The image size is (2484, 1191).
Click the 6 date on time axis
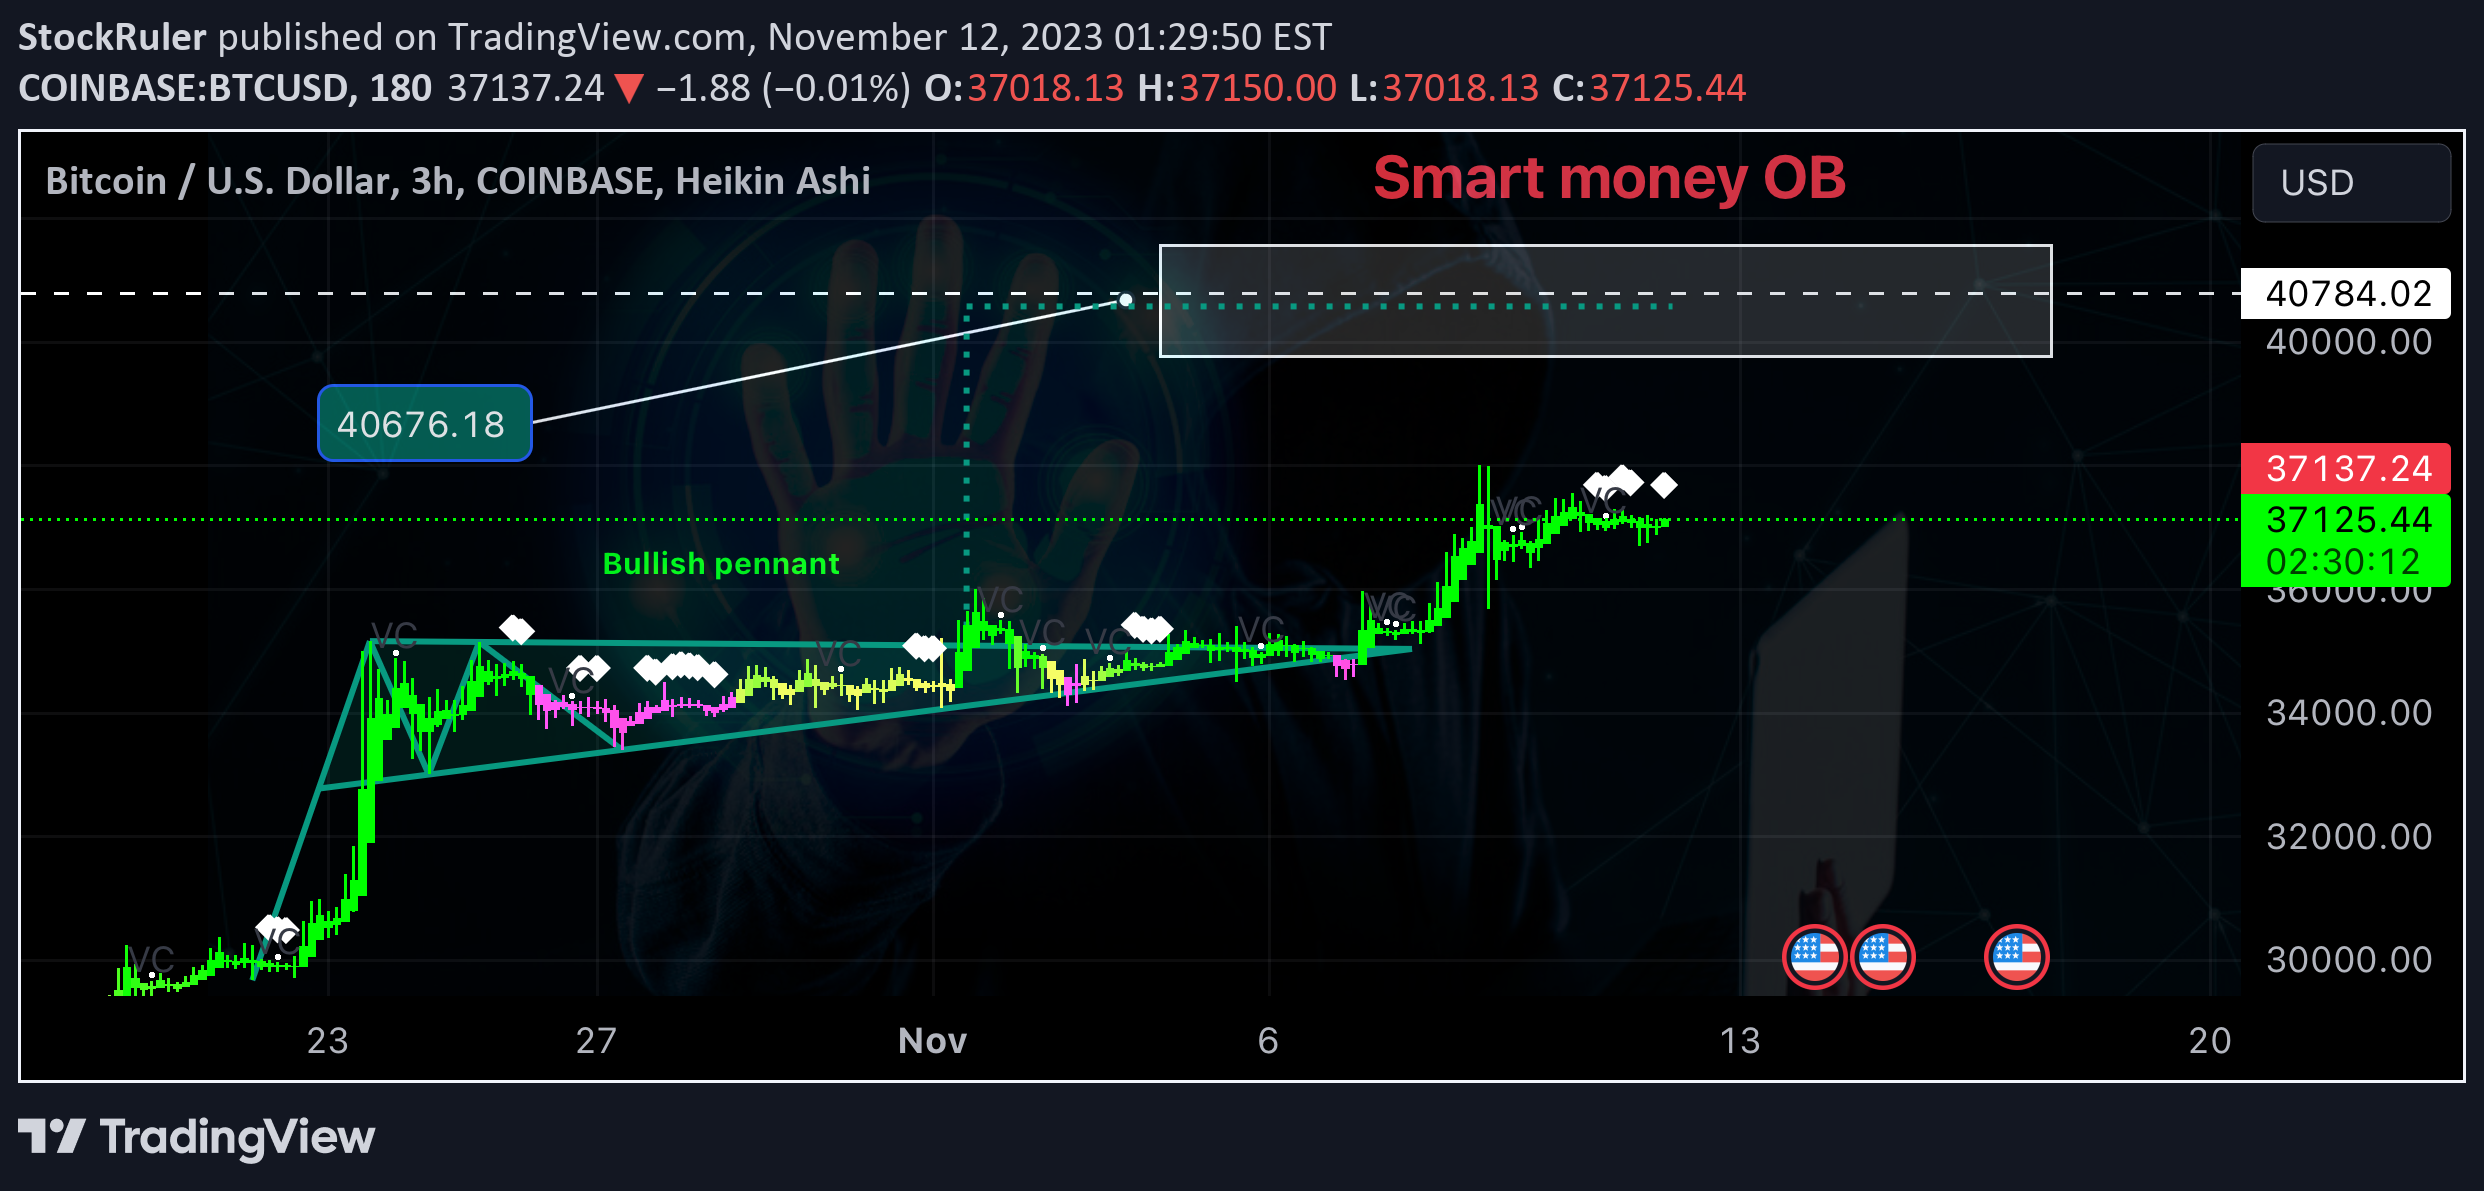pyautogui.click(x=1268, y=1041)
